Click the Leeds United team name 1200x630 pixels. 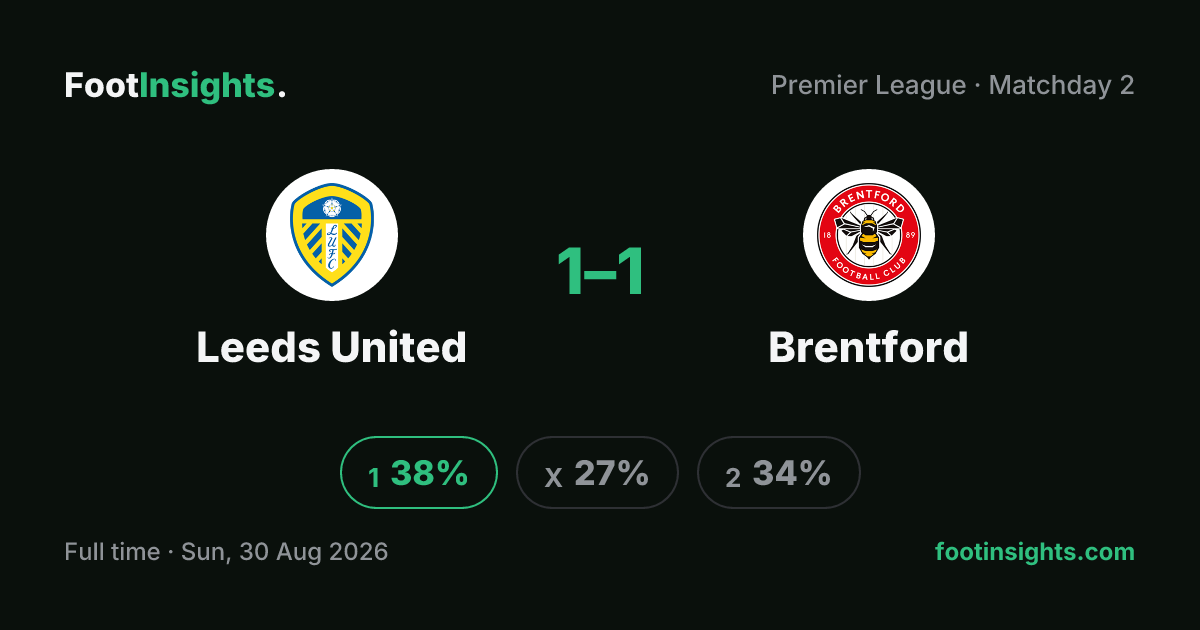tap(332, 347)
